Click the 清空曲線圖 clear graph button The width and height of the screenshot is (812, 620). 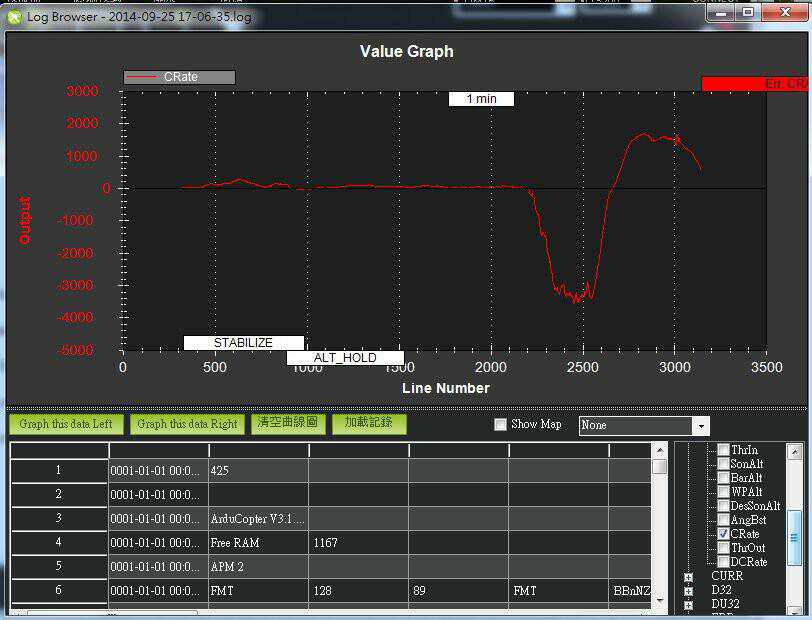[287, 423]
